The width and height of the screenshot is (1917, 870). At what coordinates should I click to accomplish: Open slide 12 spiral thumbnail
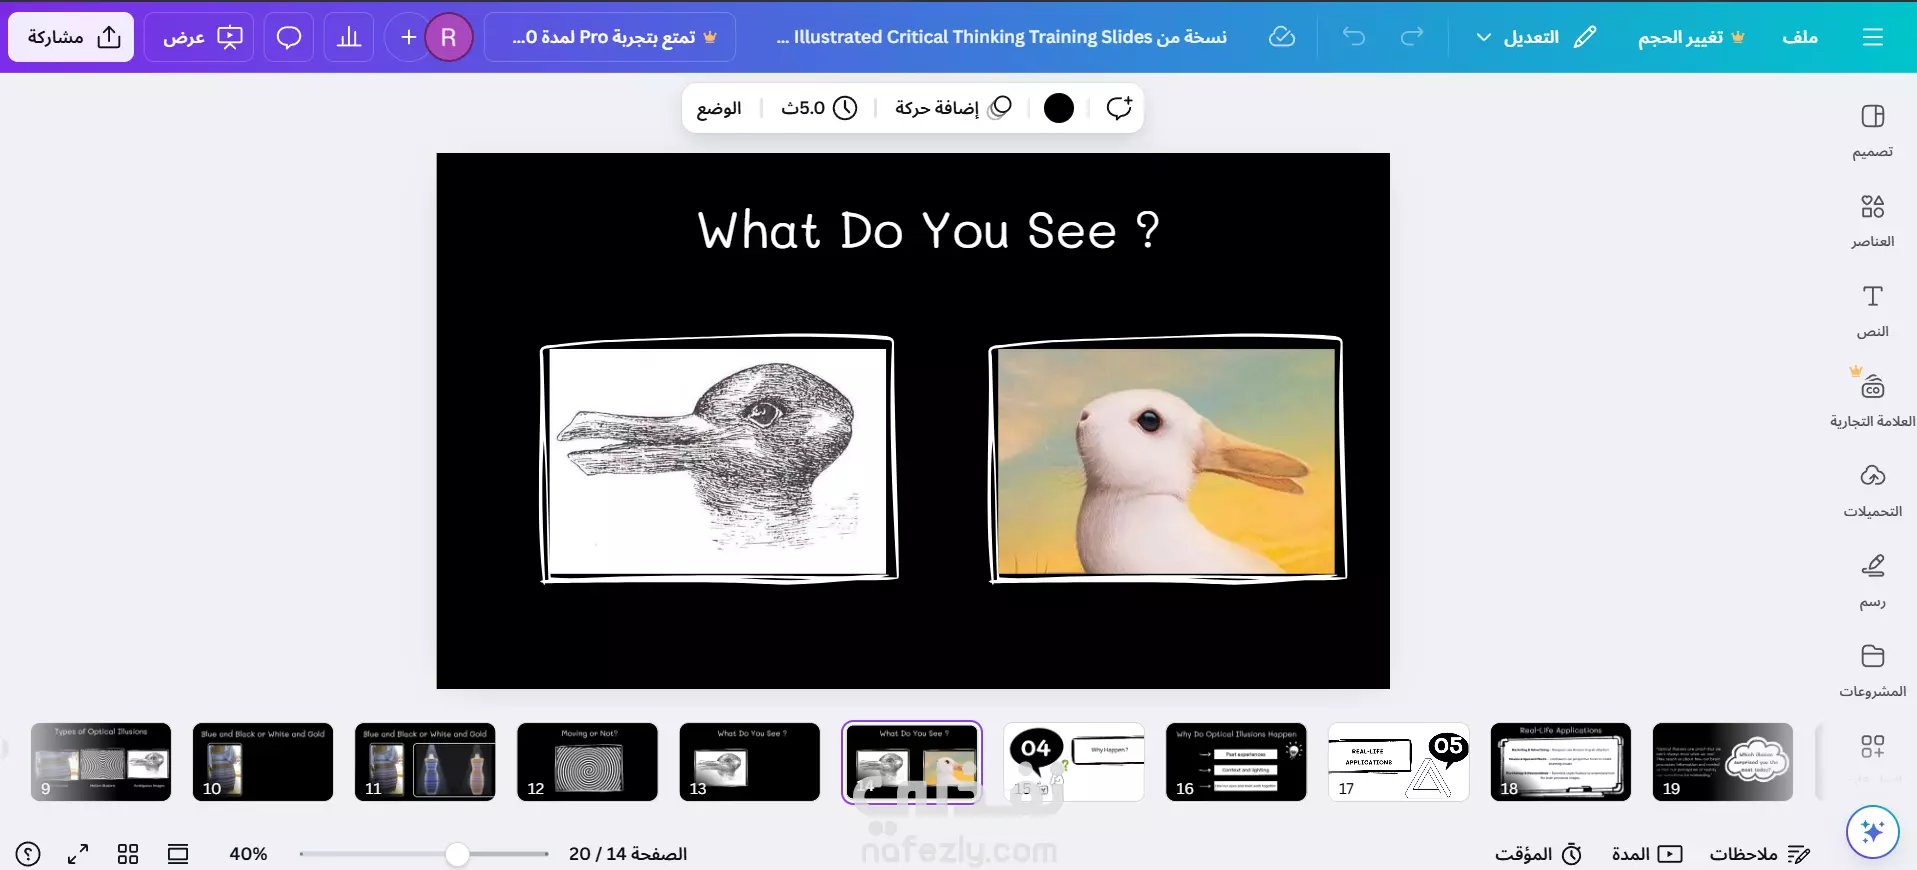[587, 762]
